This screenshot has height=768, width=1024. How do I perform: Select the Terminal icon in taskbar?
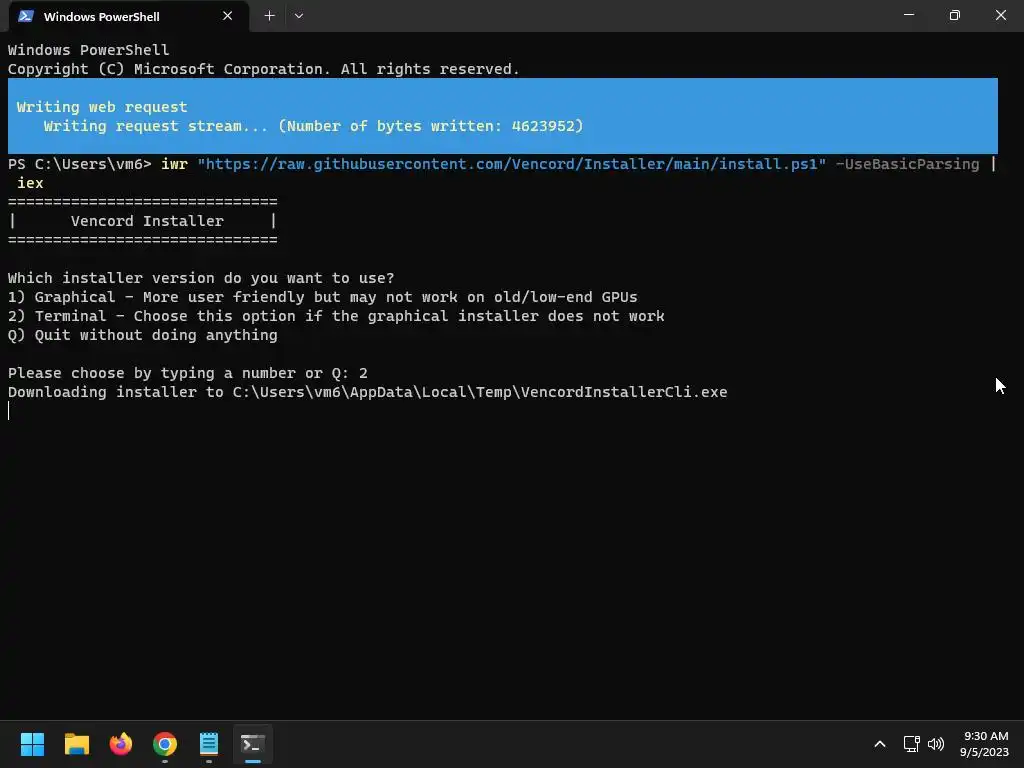pyautogui.click(x=253, y=744)
